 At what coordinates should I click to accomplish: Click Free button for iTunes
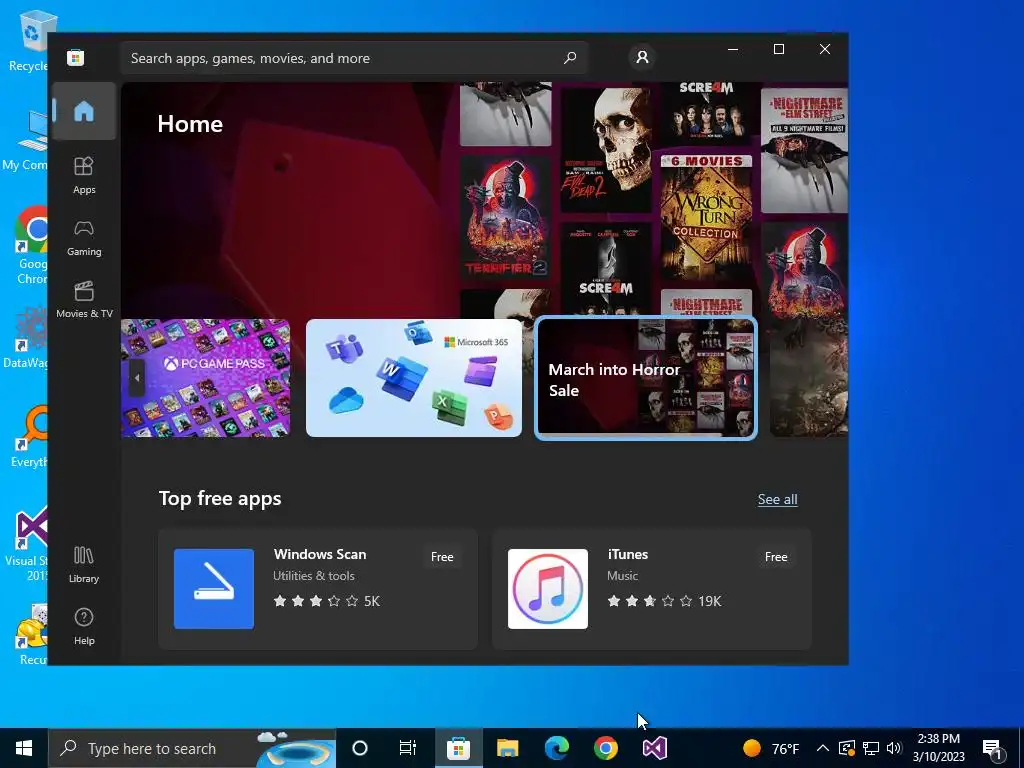point(776,557)
